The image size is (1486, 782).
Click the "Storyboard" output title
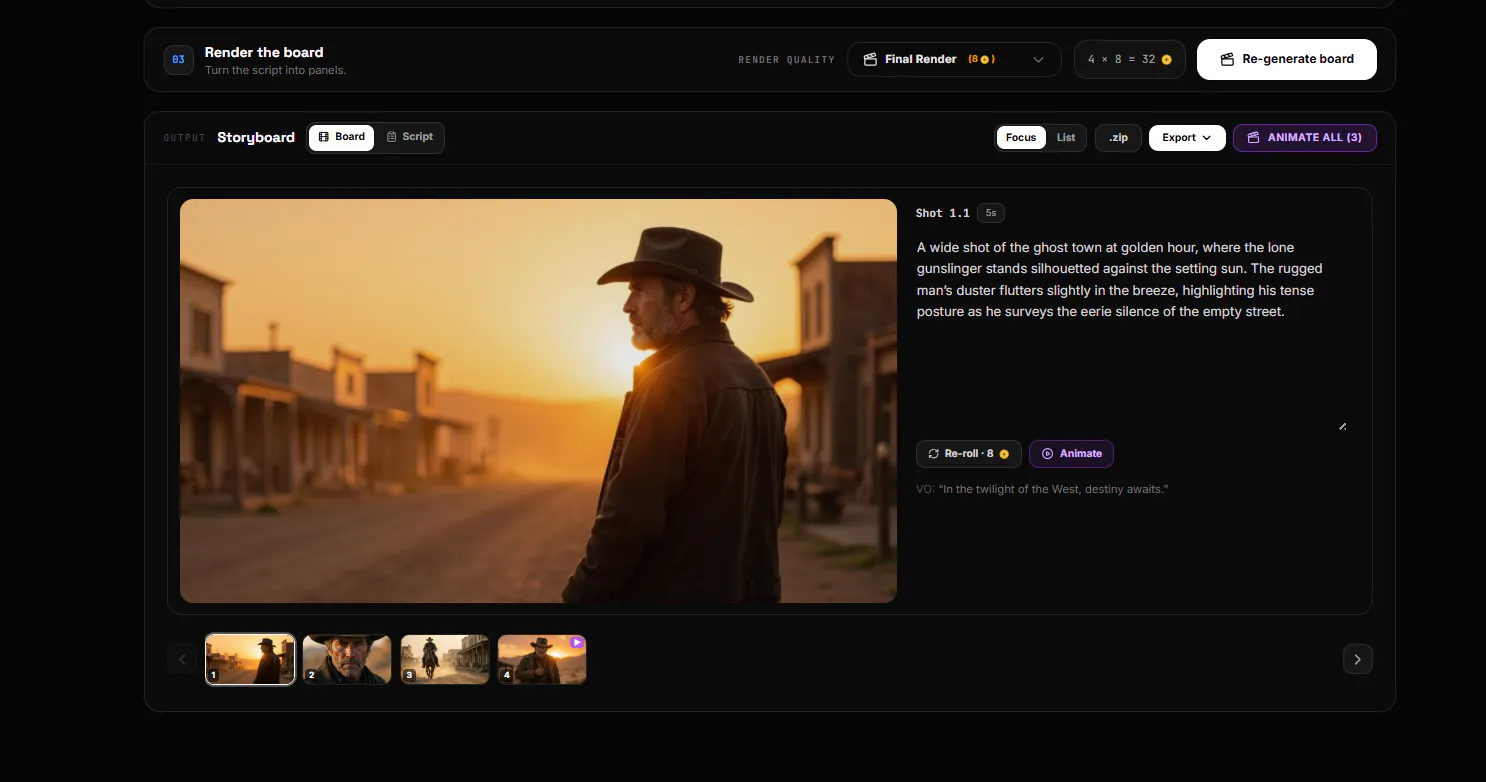[x=256, y=137]
